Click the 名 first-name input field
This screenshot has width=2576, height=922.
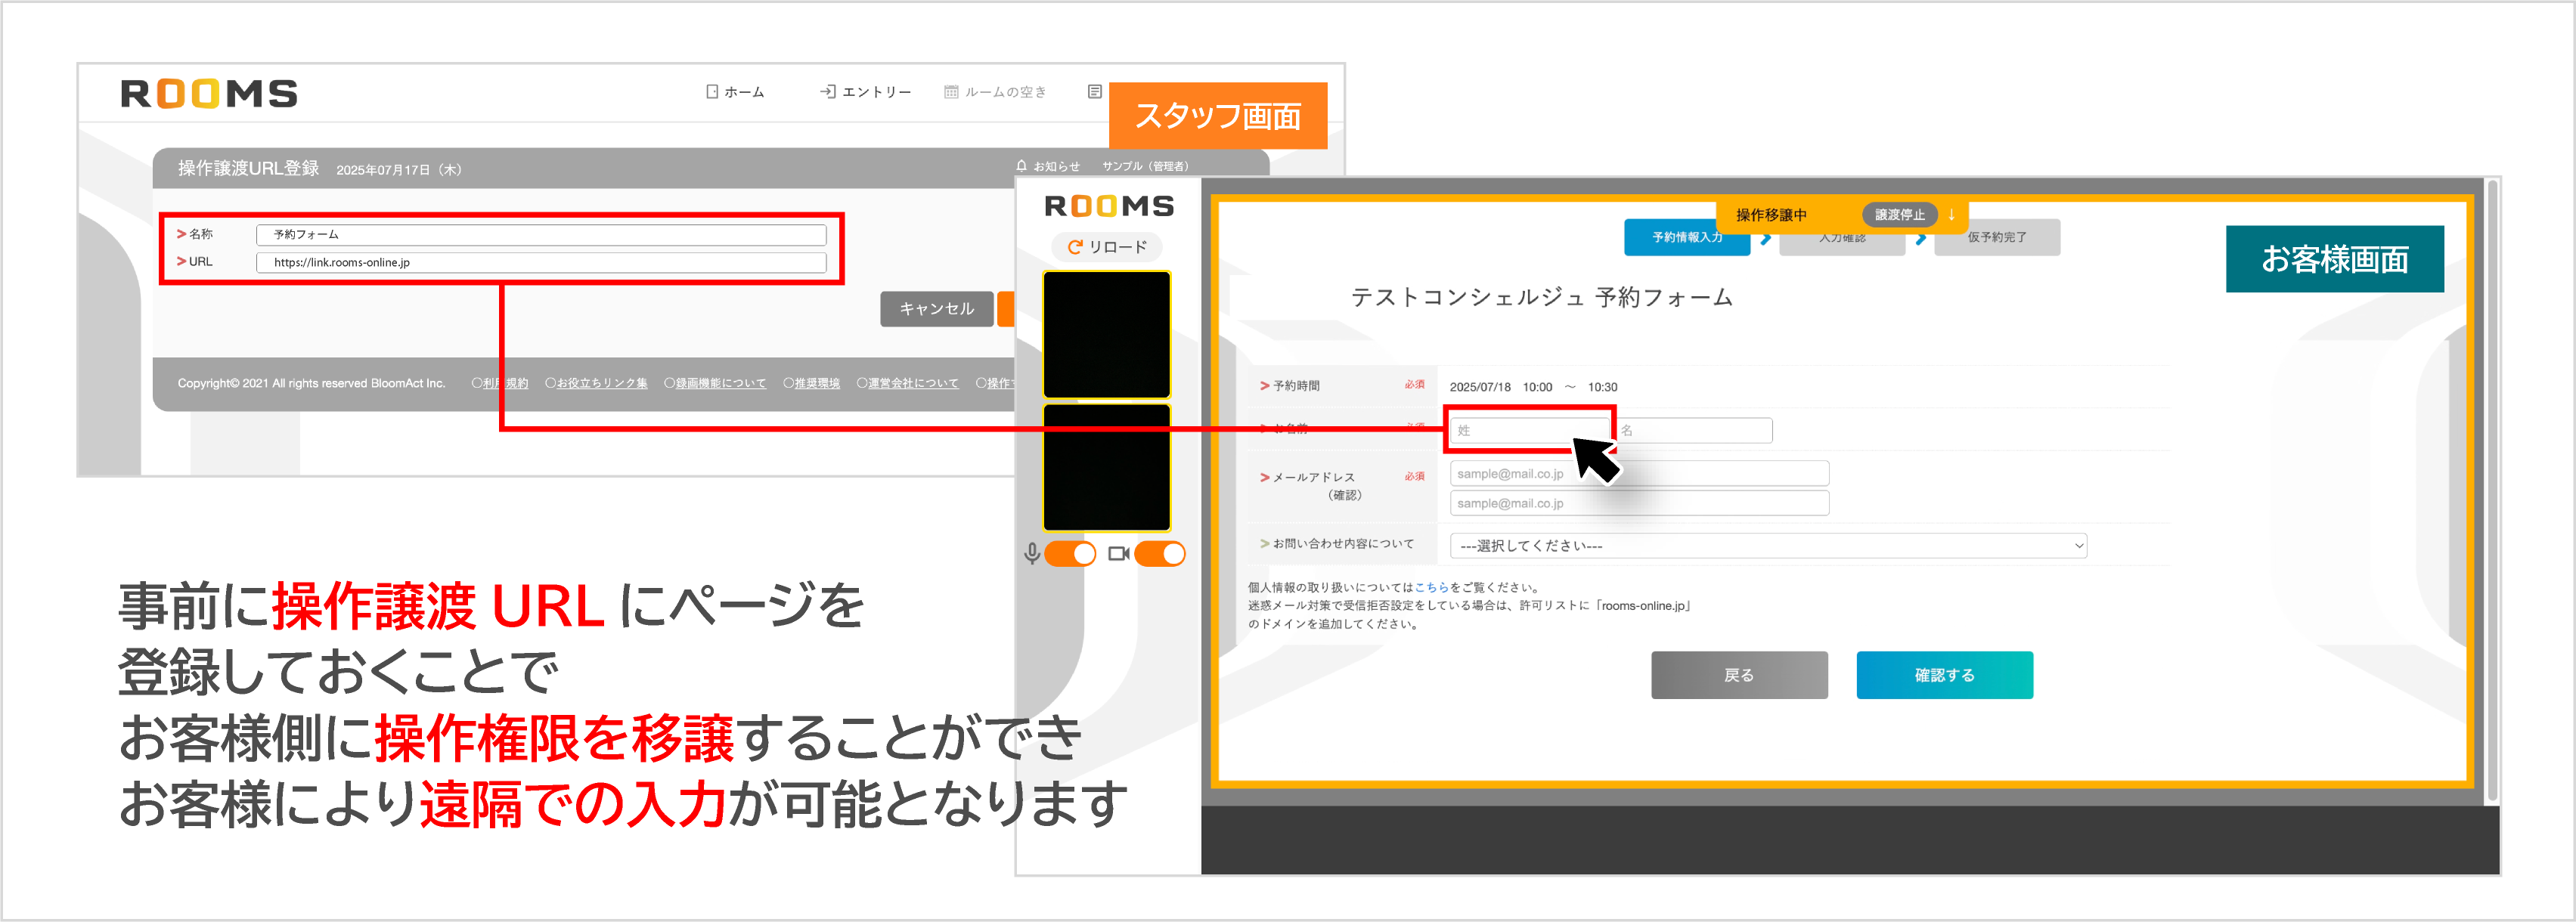pyautogui.click(x=1695, y=430)
